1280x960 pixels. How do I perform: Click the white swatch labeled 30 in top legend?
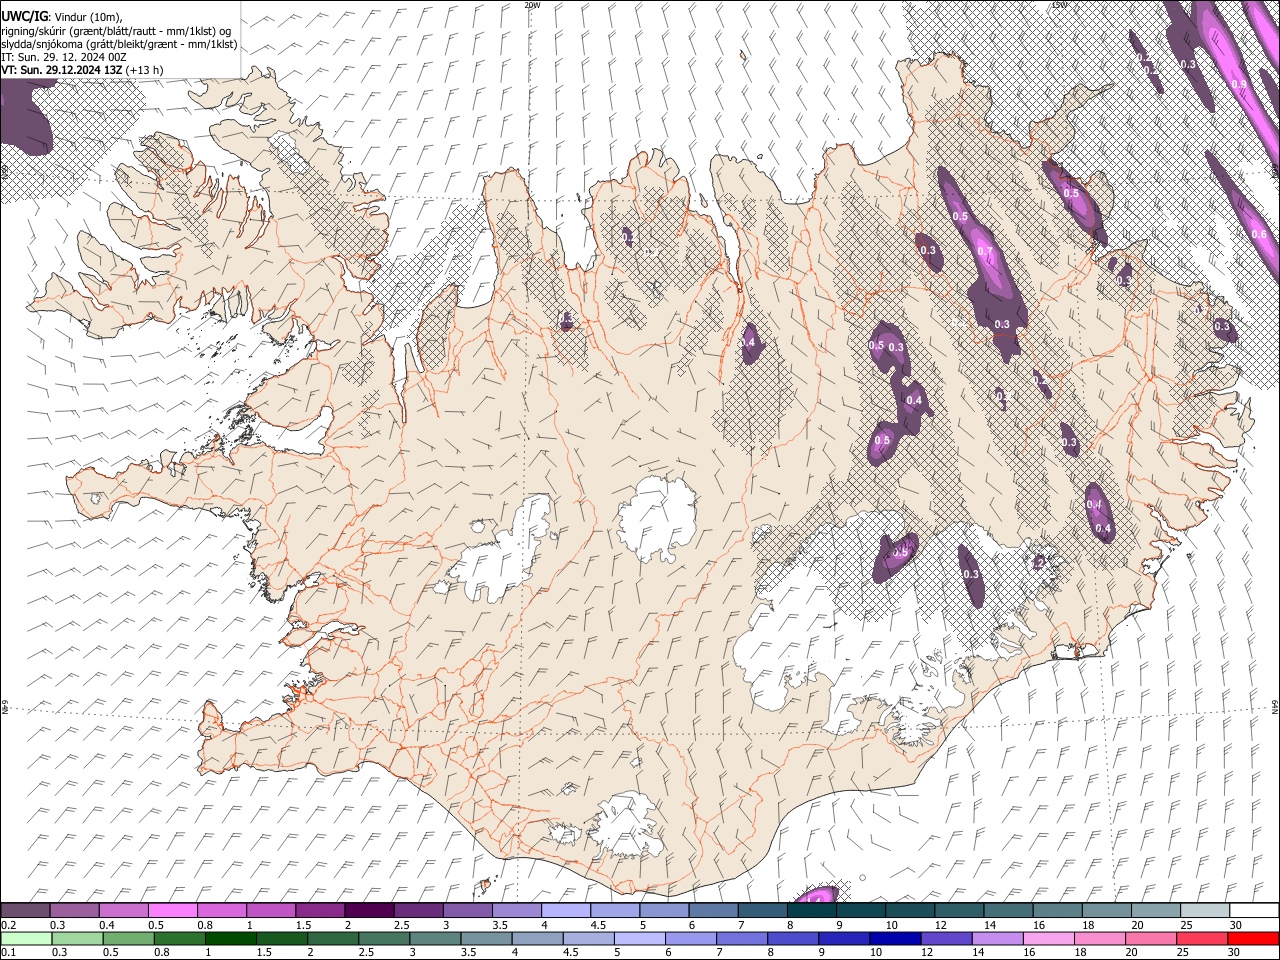coord(1253,911)
